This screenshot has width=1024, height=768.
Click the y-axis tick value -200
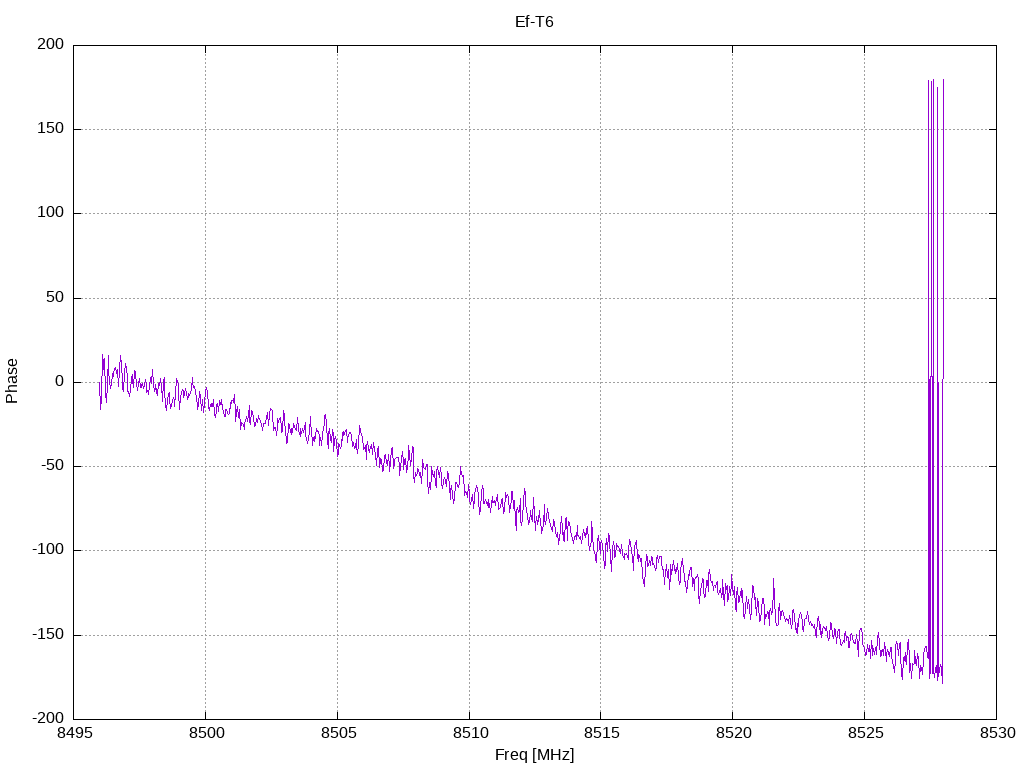pos(48,718)
